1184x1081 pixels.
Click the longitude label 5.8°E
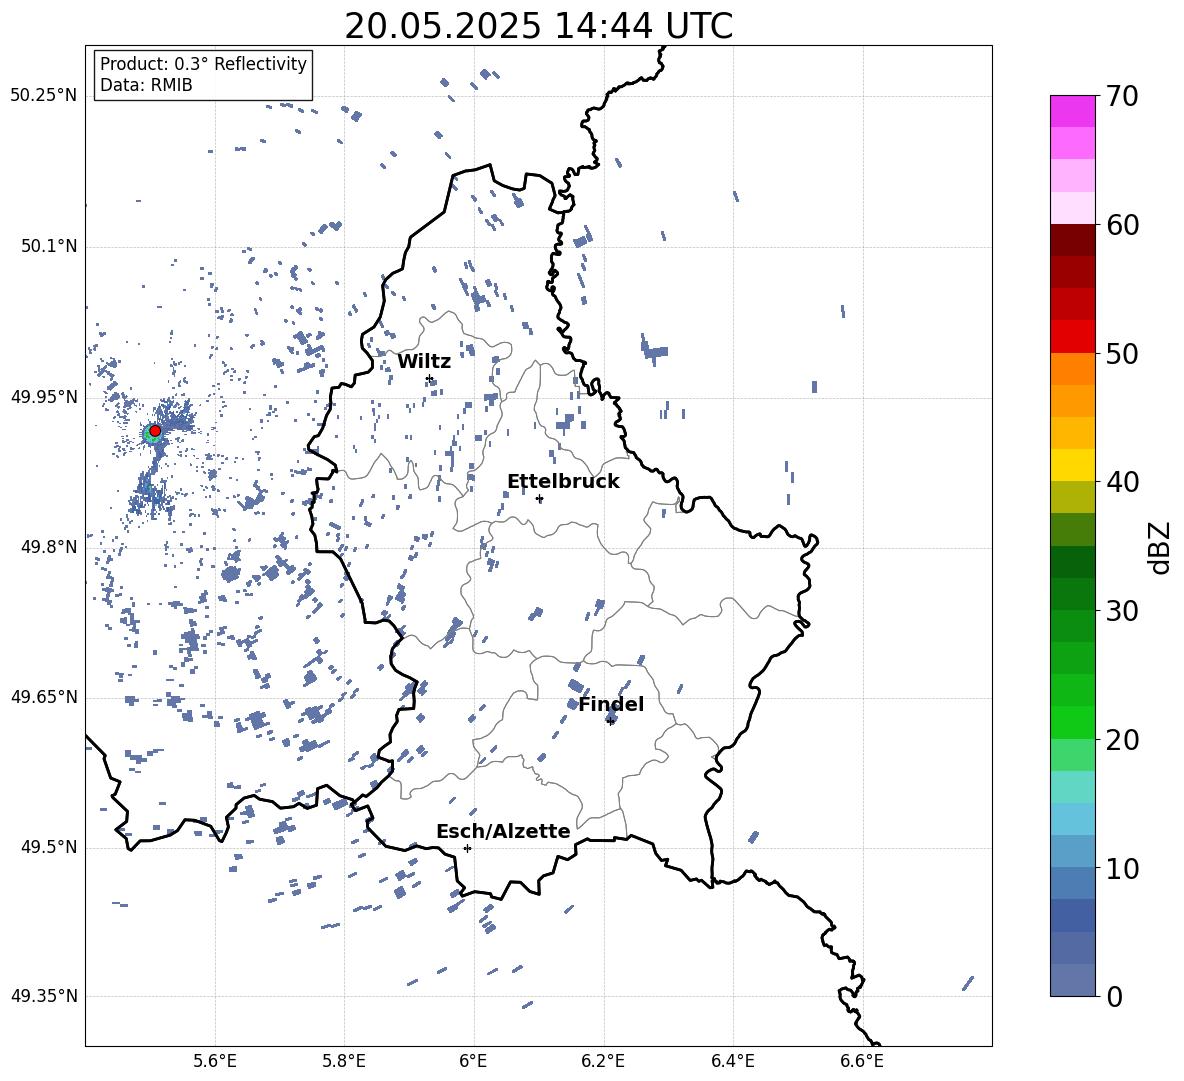[344, 1061]
